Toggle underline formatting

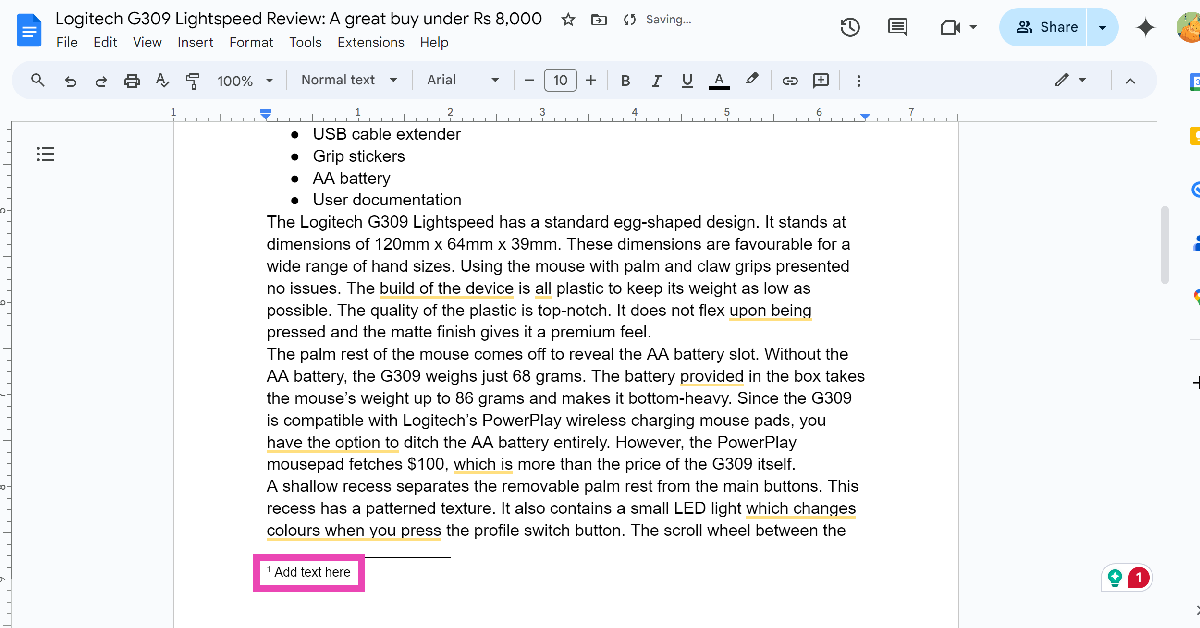(x=687, y=80)
